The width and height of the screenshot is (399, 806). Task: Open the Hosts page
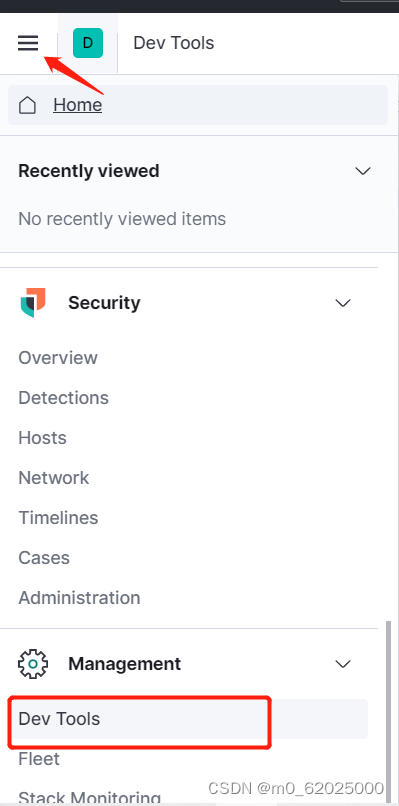[x=43, y=438]
